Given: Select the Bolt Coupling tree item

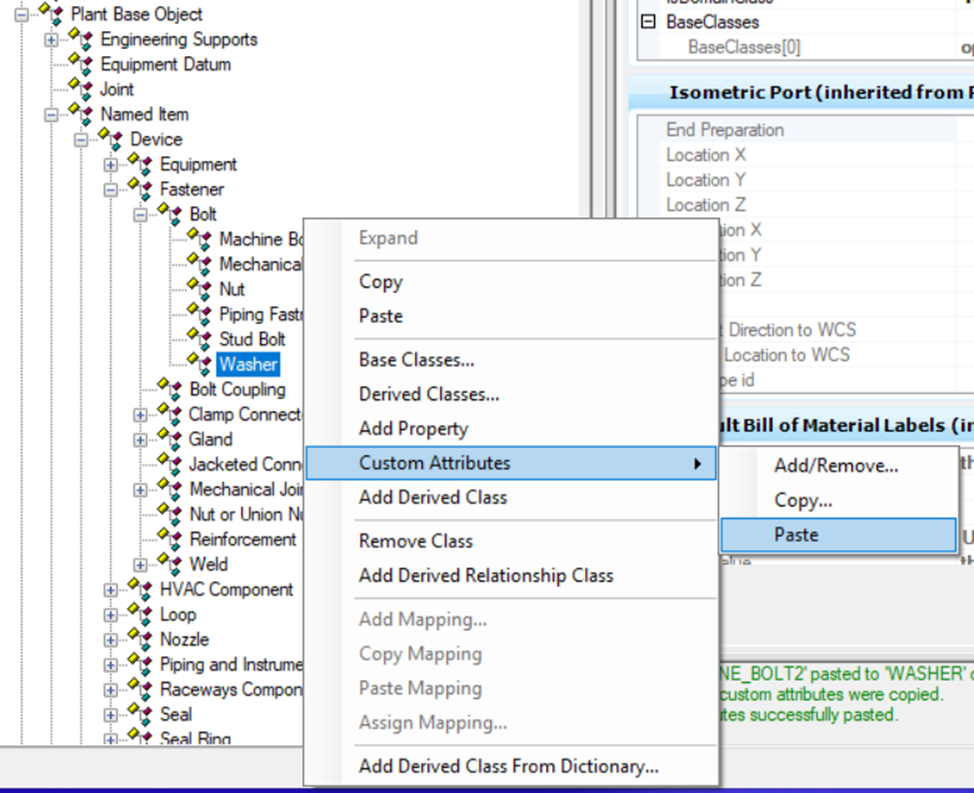Looking at the screenshot, I should coord(238,389).
